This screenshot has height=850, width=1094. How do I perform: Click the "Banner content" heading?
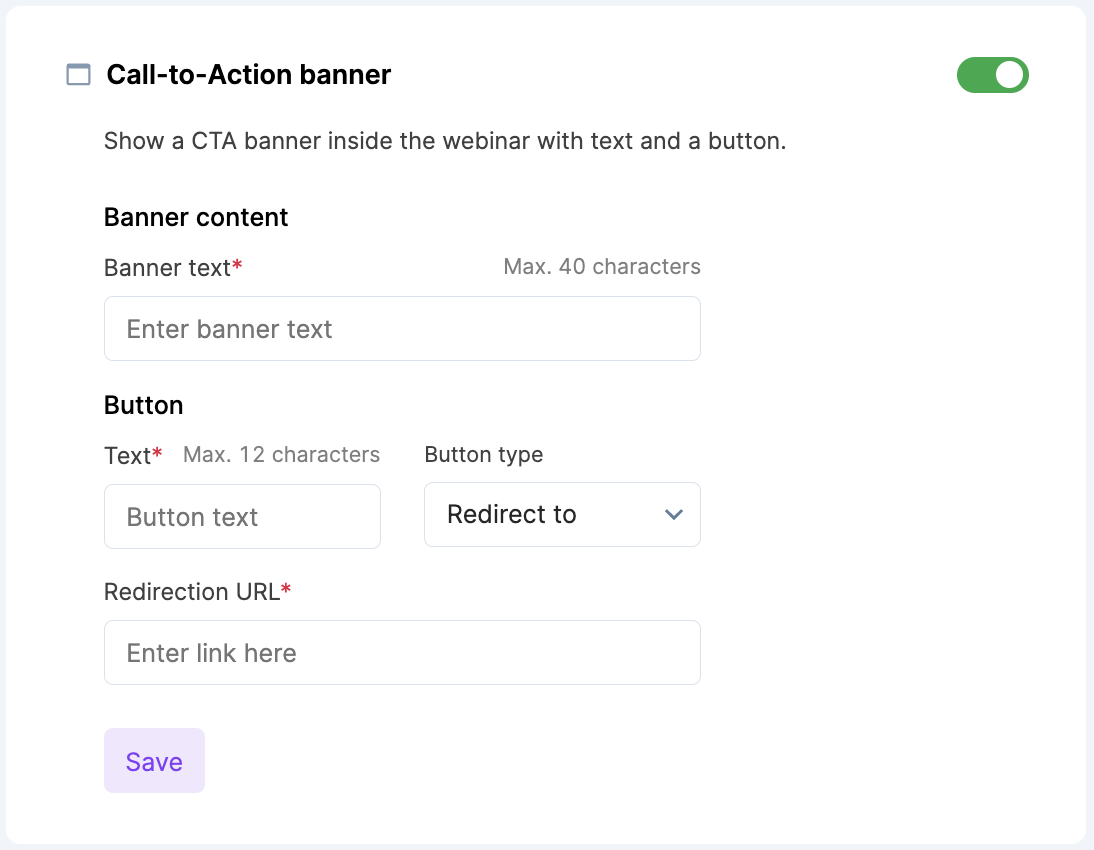(195, 217)
